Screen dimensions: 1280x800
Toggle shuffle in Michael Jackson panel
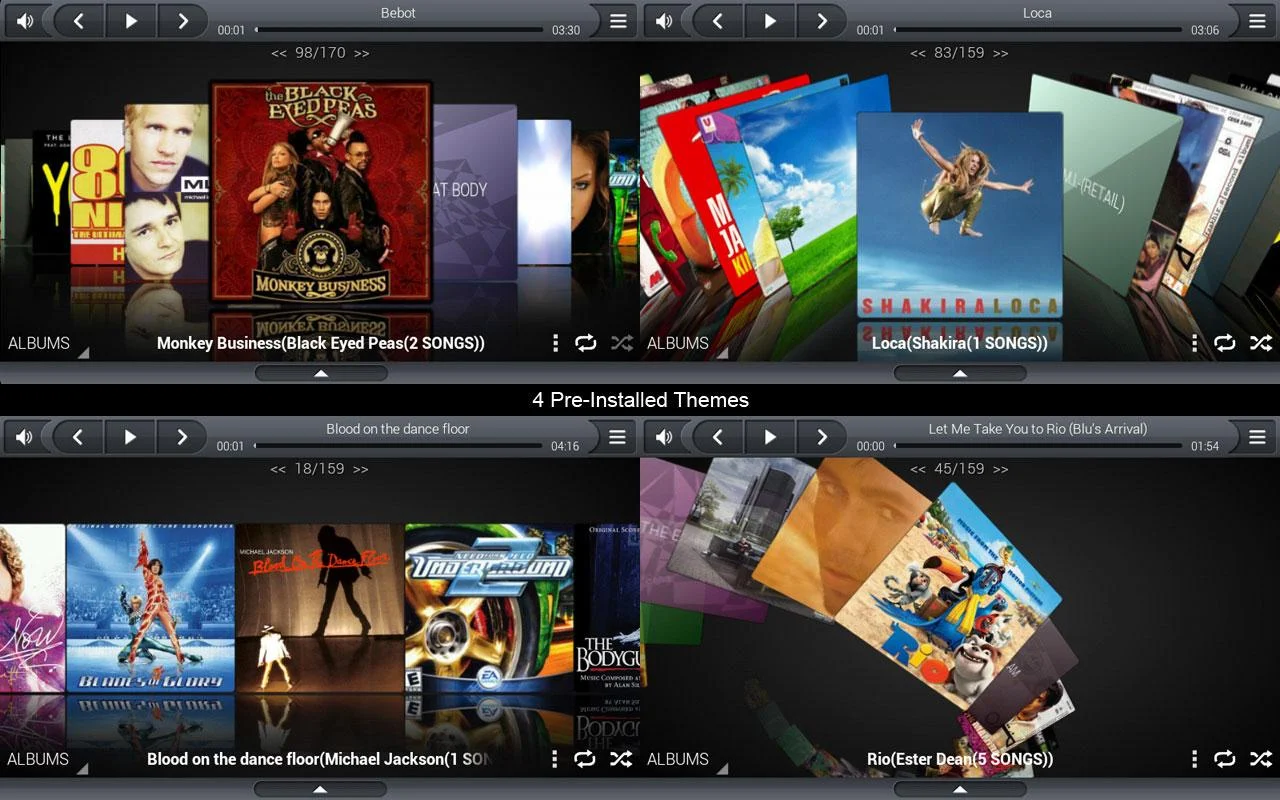point(621,759)
